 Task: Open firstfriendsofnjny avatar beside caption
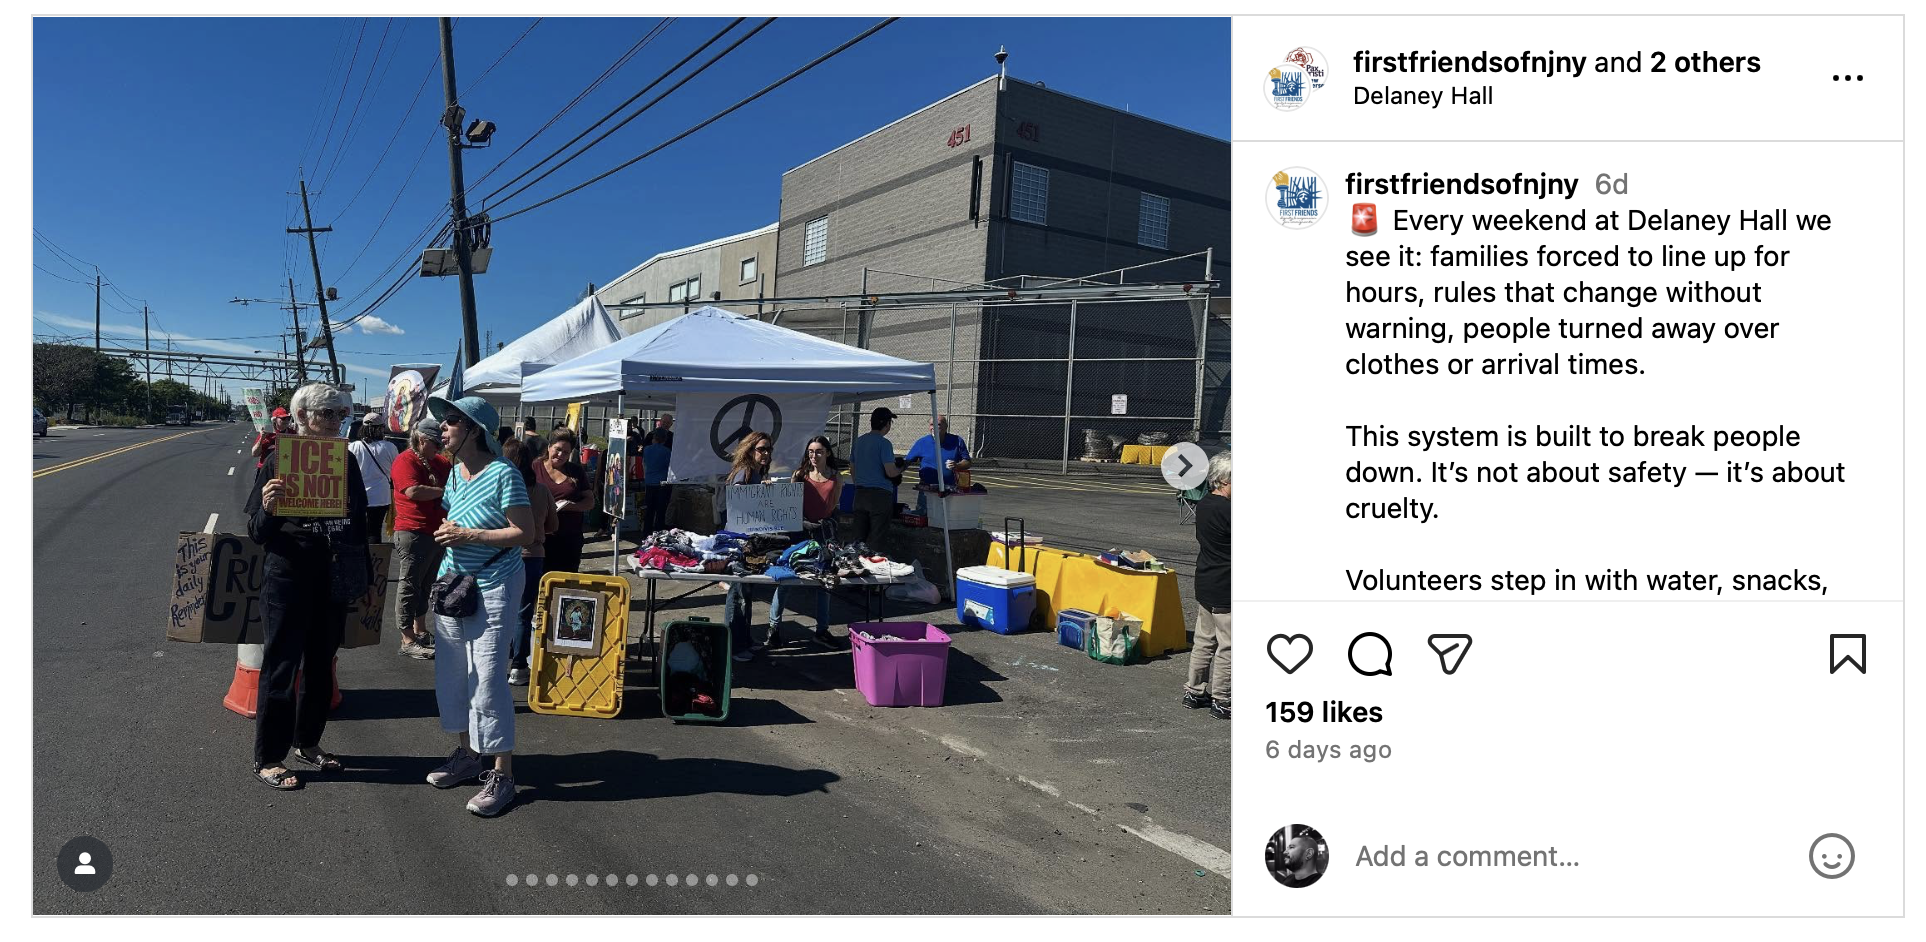(1296, 197)
